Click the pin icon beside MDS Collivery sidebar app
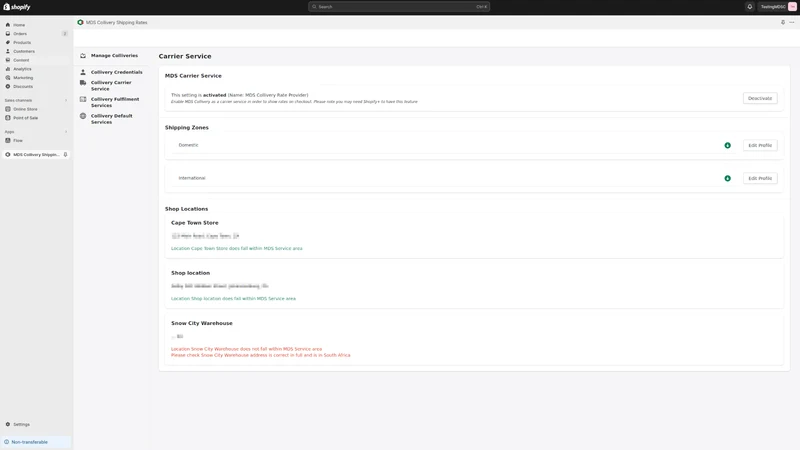Screen dimensions: 800x450 pyautogui.click(x=65, y=155)
